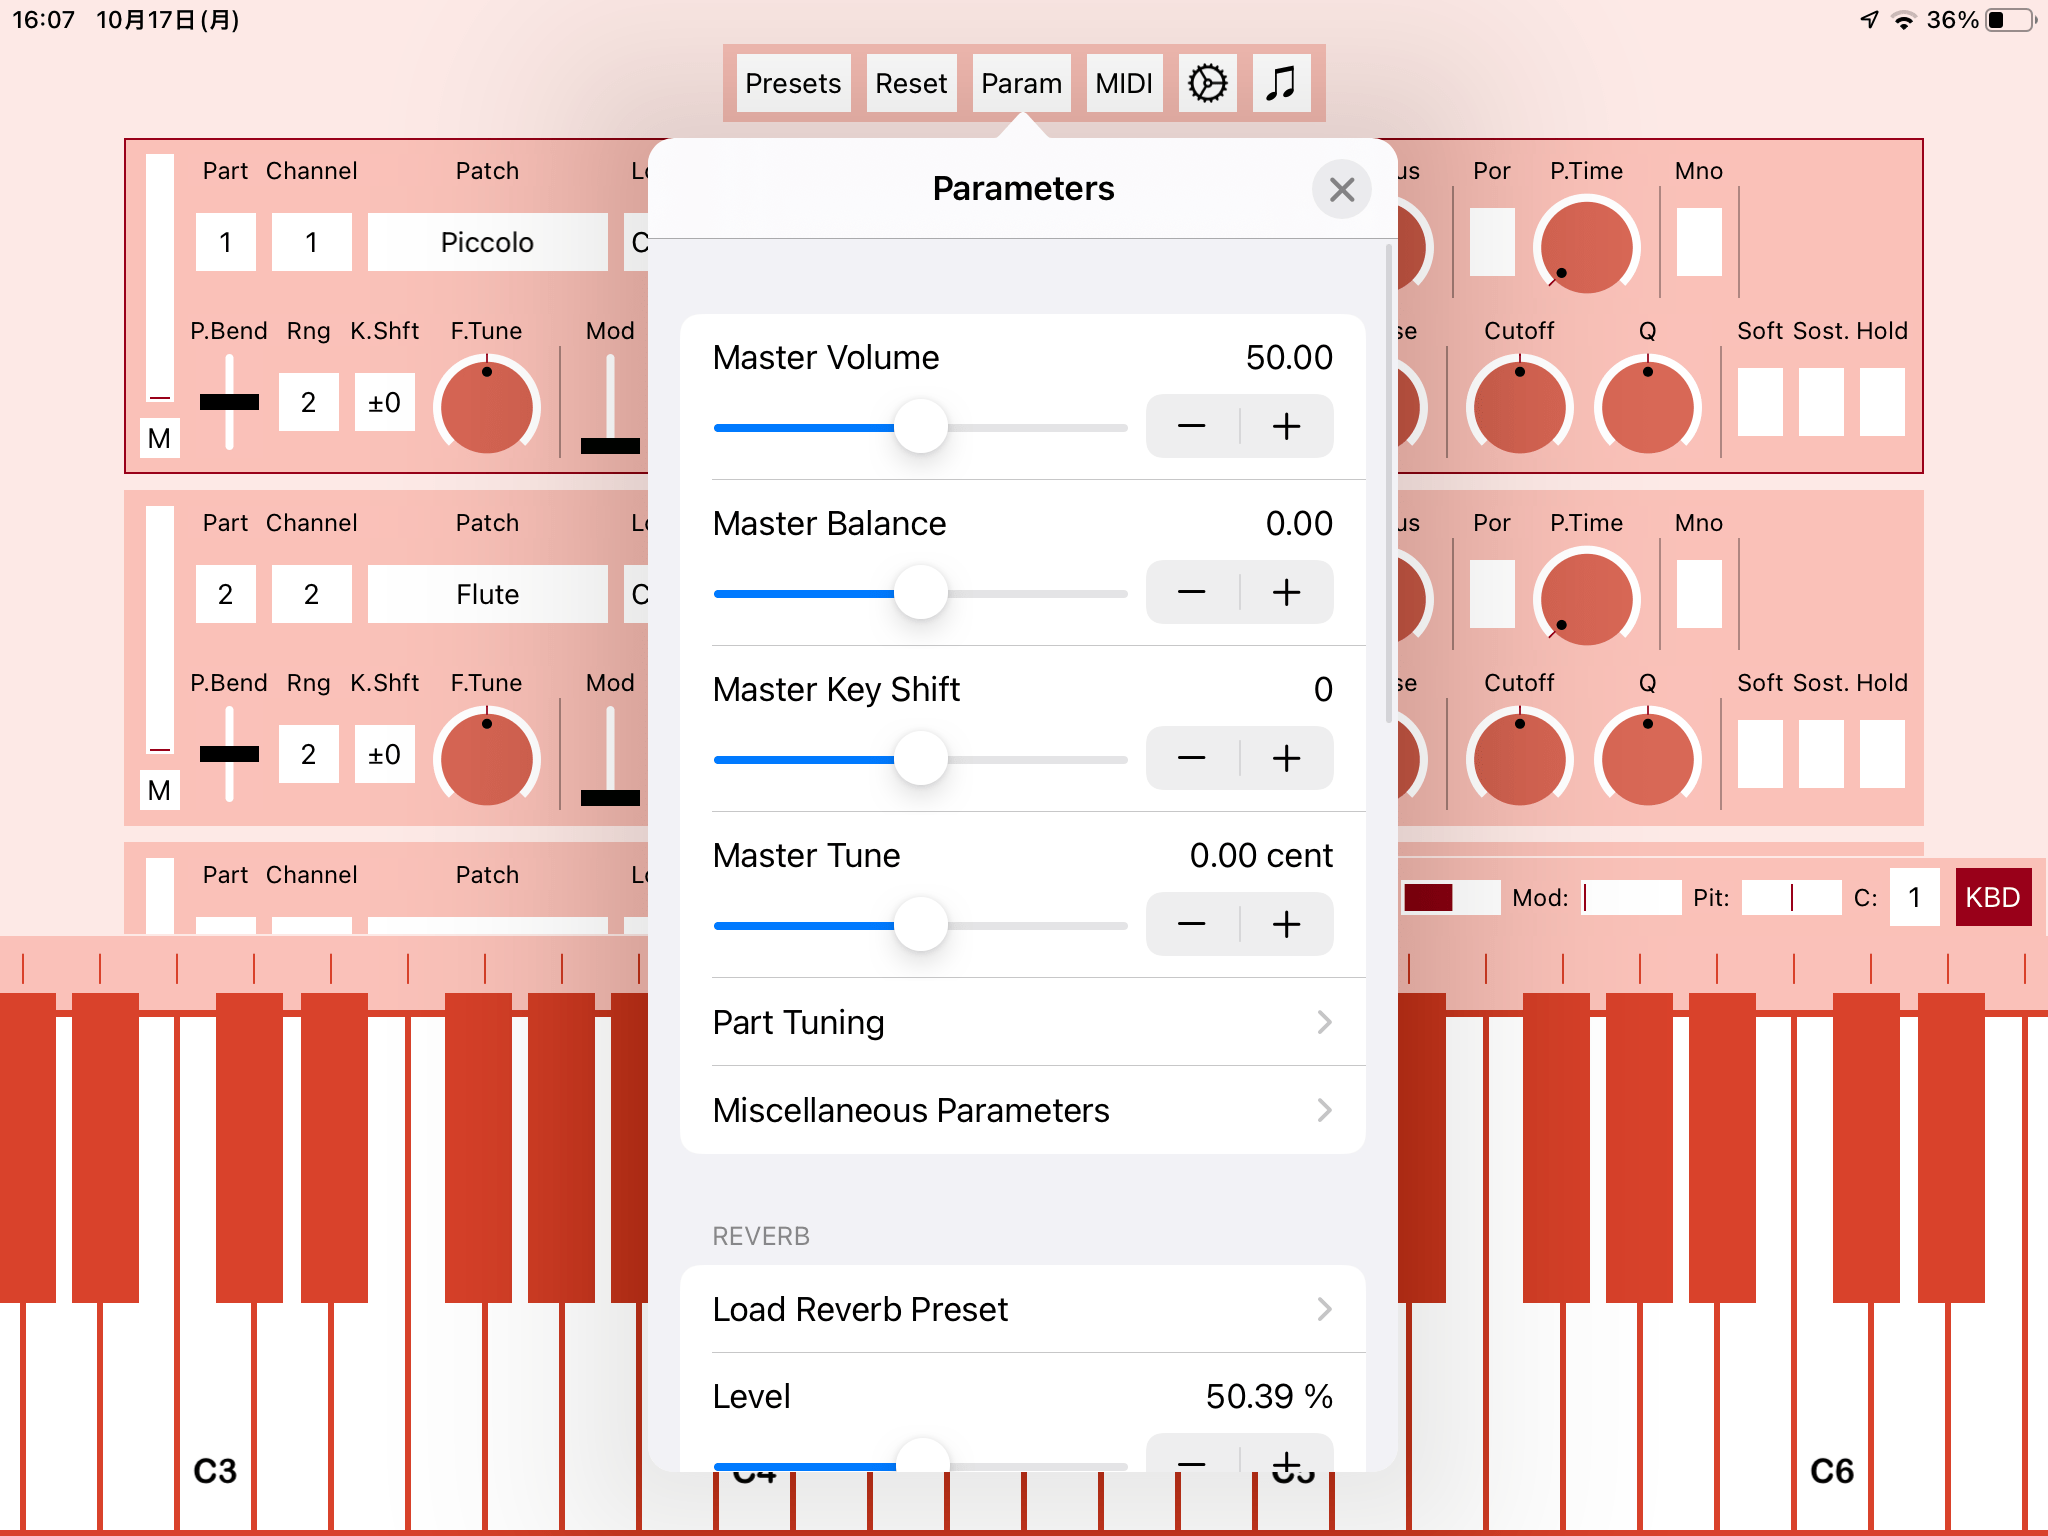The width and height of the screenshot is (2048, 1536).
Task: Change Part 2 channel number field
Action: pos(311,594)
